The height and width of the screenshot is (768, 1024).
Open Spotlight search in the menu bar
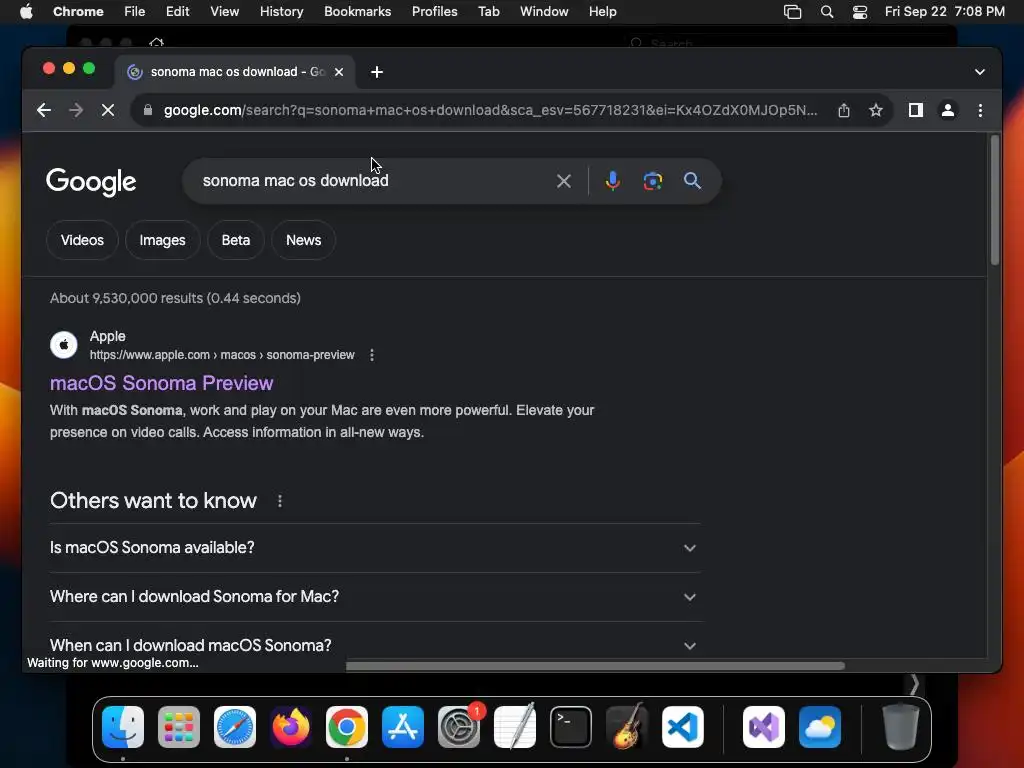(827, 12)
